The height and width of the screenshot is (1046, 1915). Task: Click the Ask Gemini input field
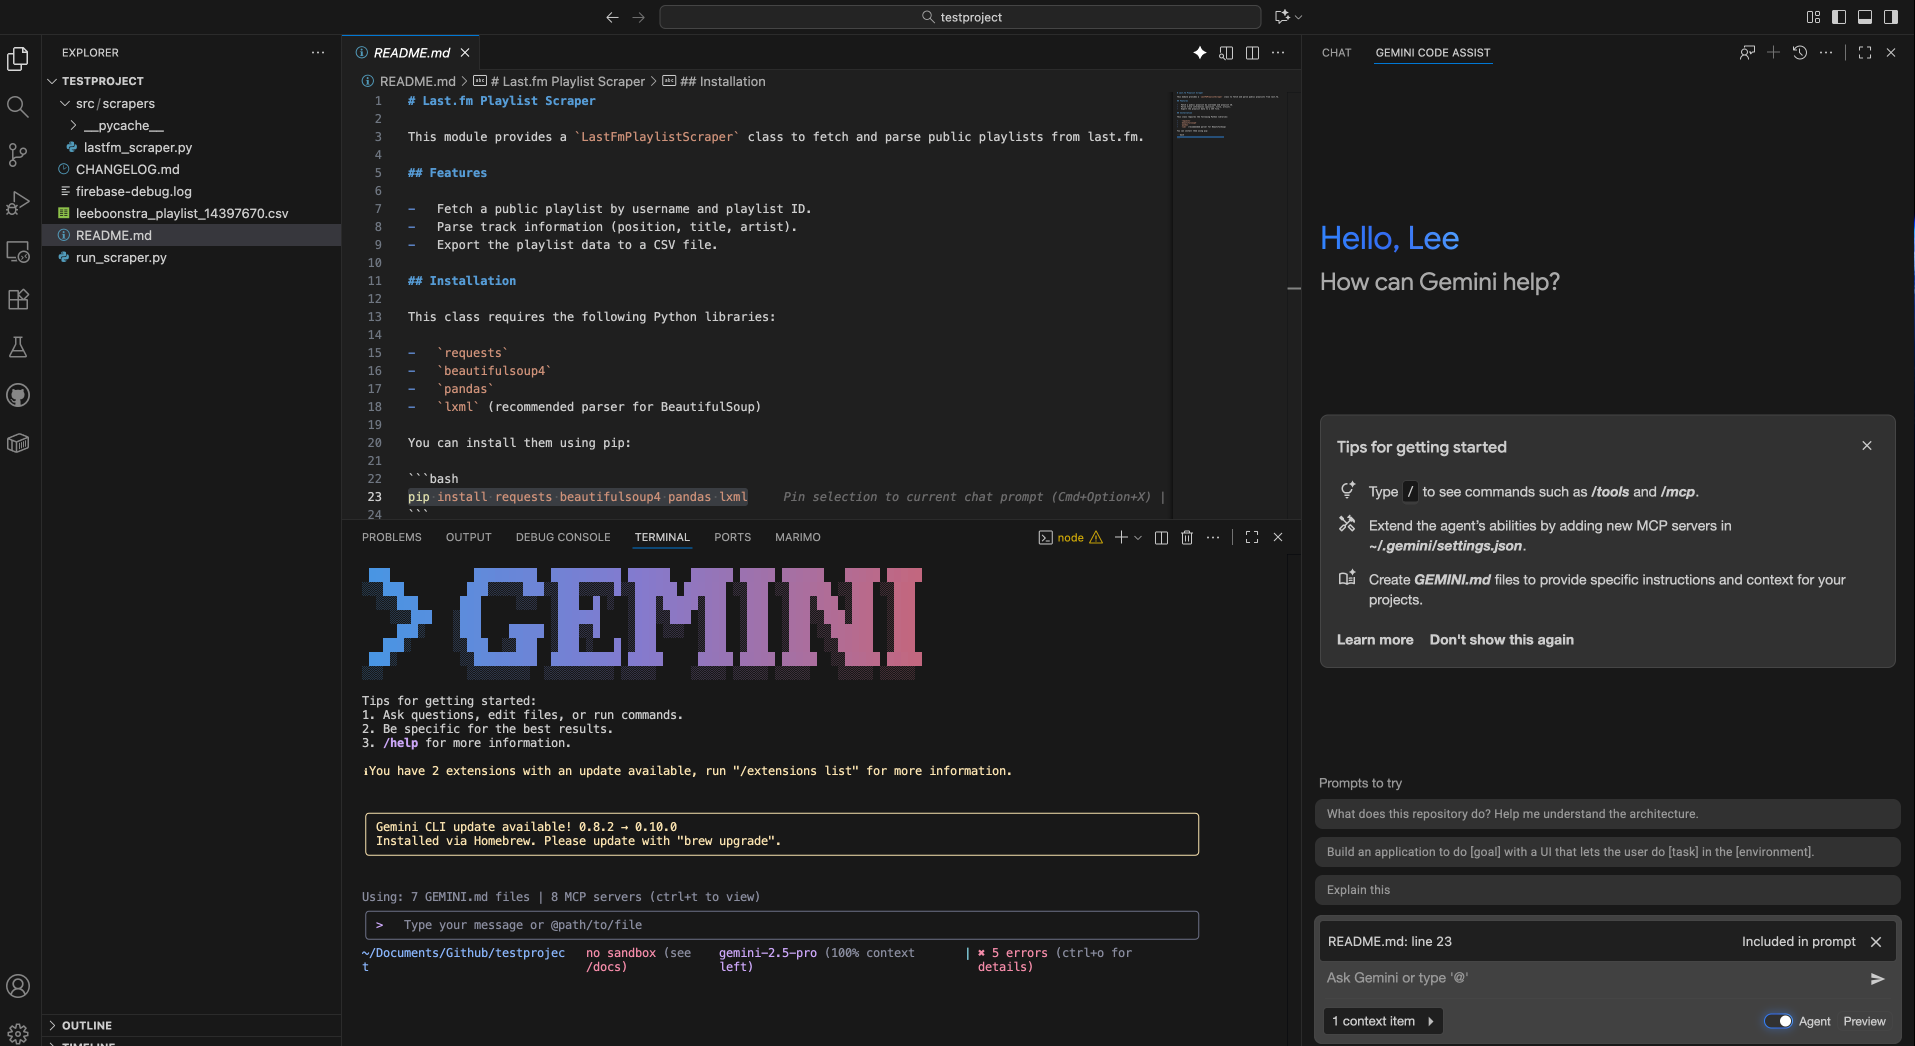[1590, 978]
